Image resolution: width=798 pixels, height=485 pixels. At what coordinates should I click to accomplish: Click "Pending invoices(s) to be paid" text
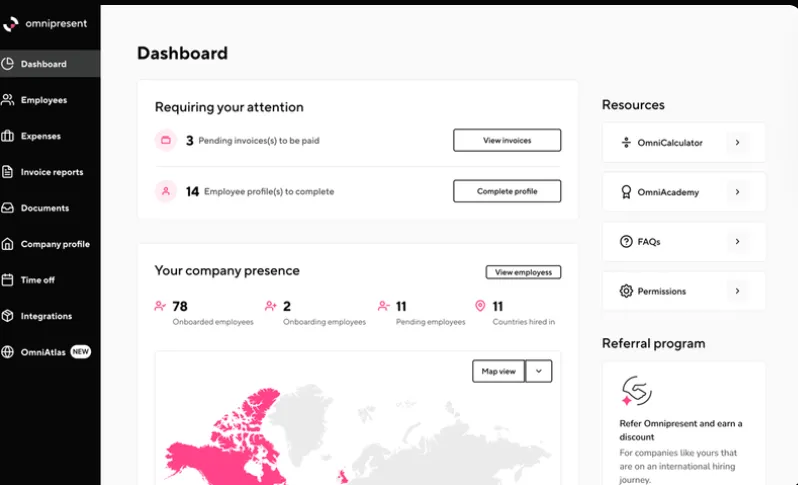[259, 140]
